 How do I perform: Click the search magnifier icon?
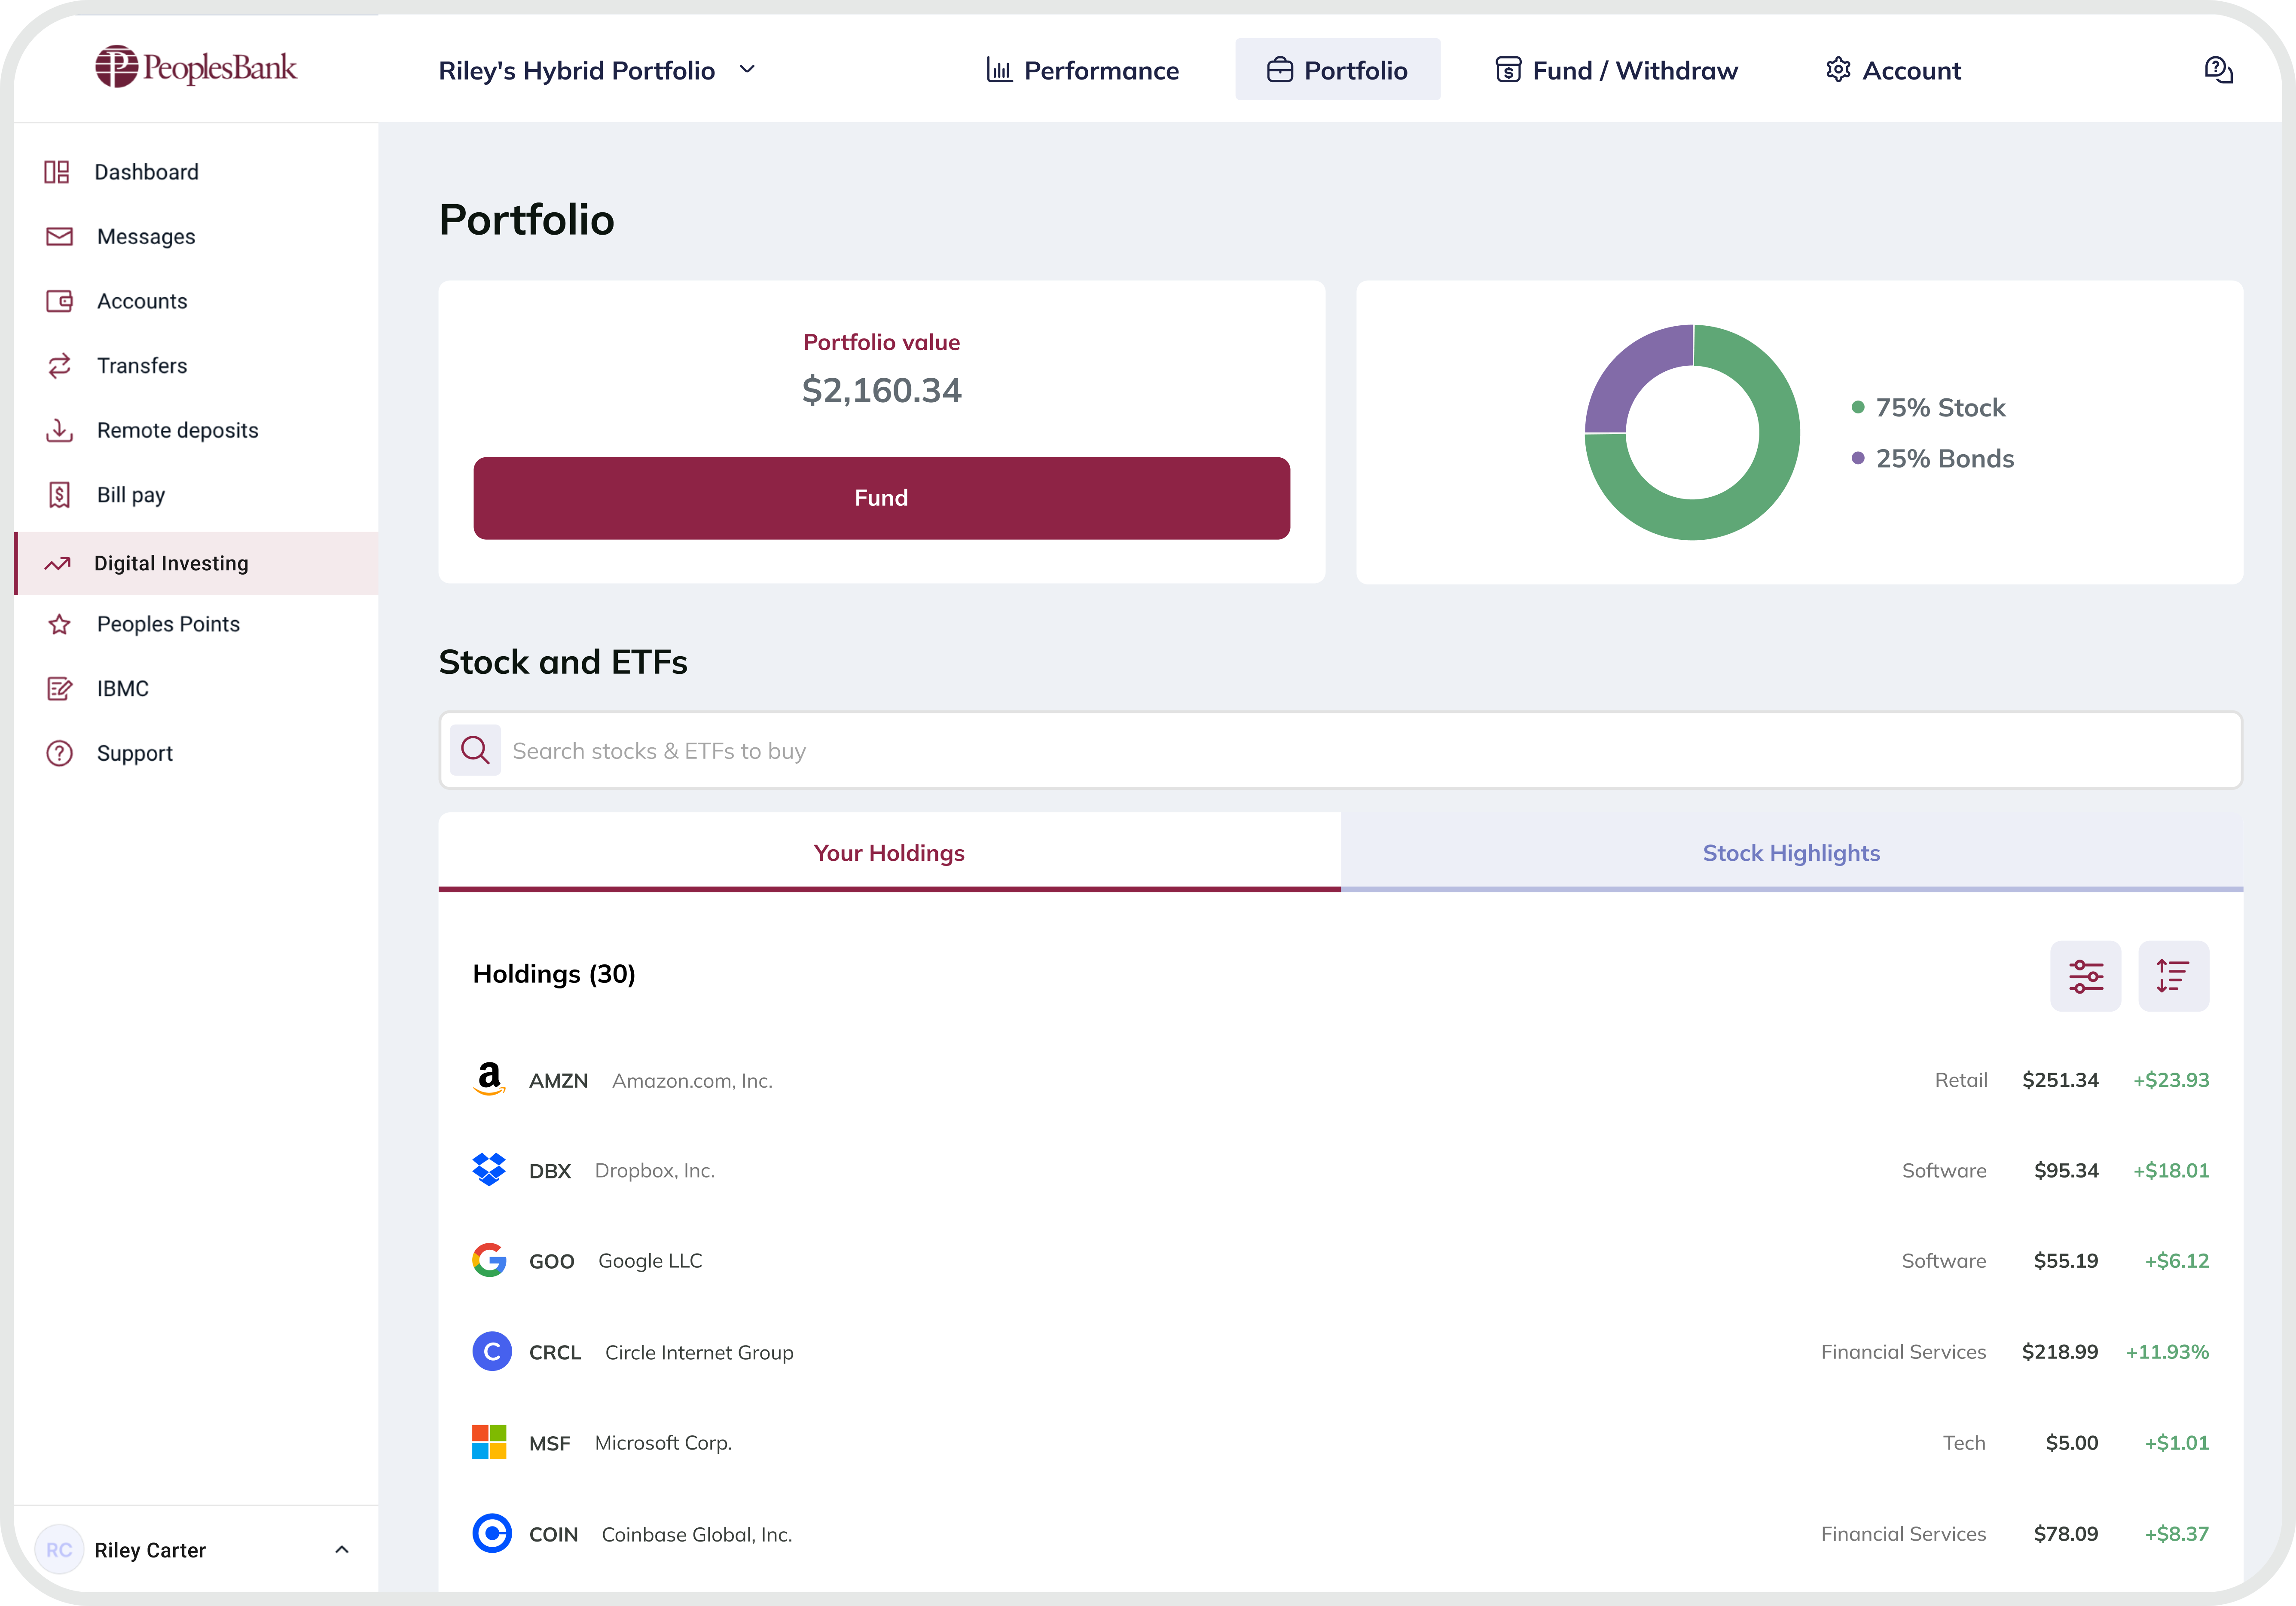(x=475, y=750)
